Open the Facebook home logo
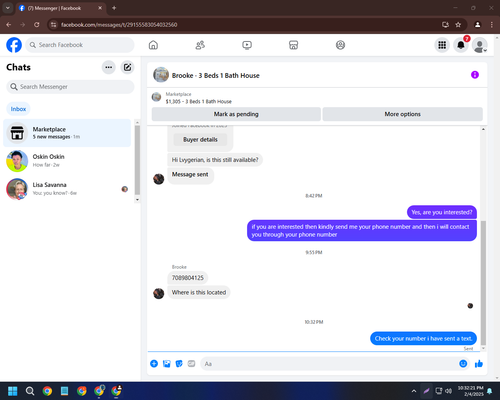 pos(14,45)
